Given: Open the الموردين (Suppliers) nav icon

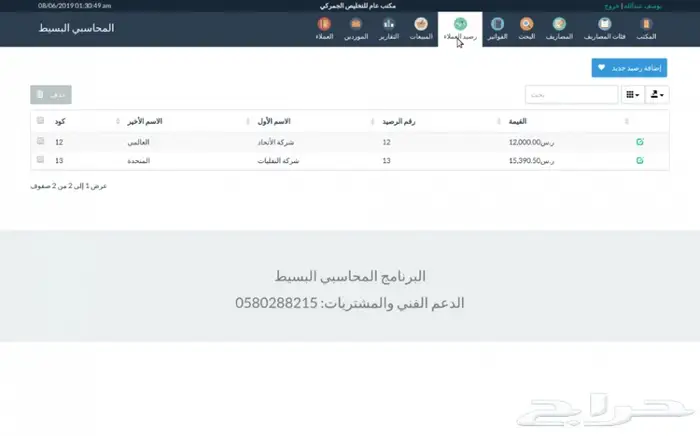Looking at the screenshot, I should click(x=356, y=29).
